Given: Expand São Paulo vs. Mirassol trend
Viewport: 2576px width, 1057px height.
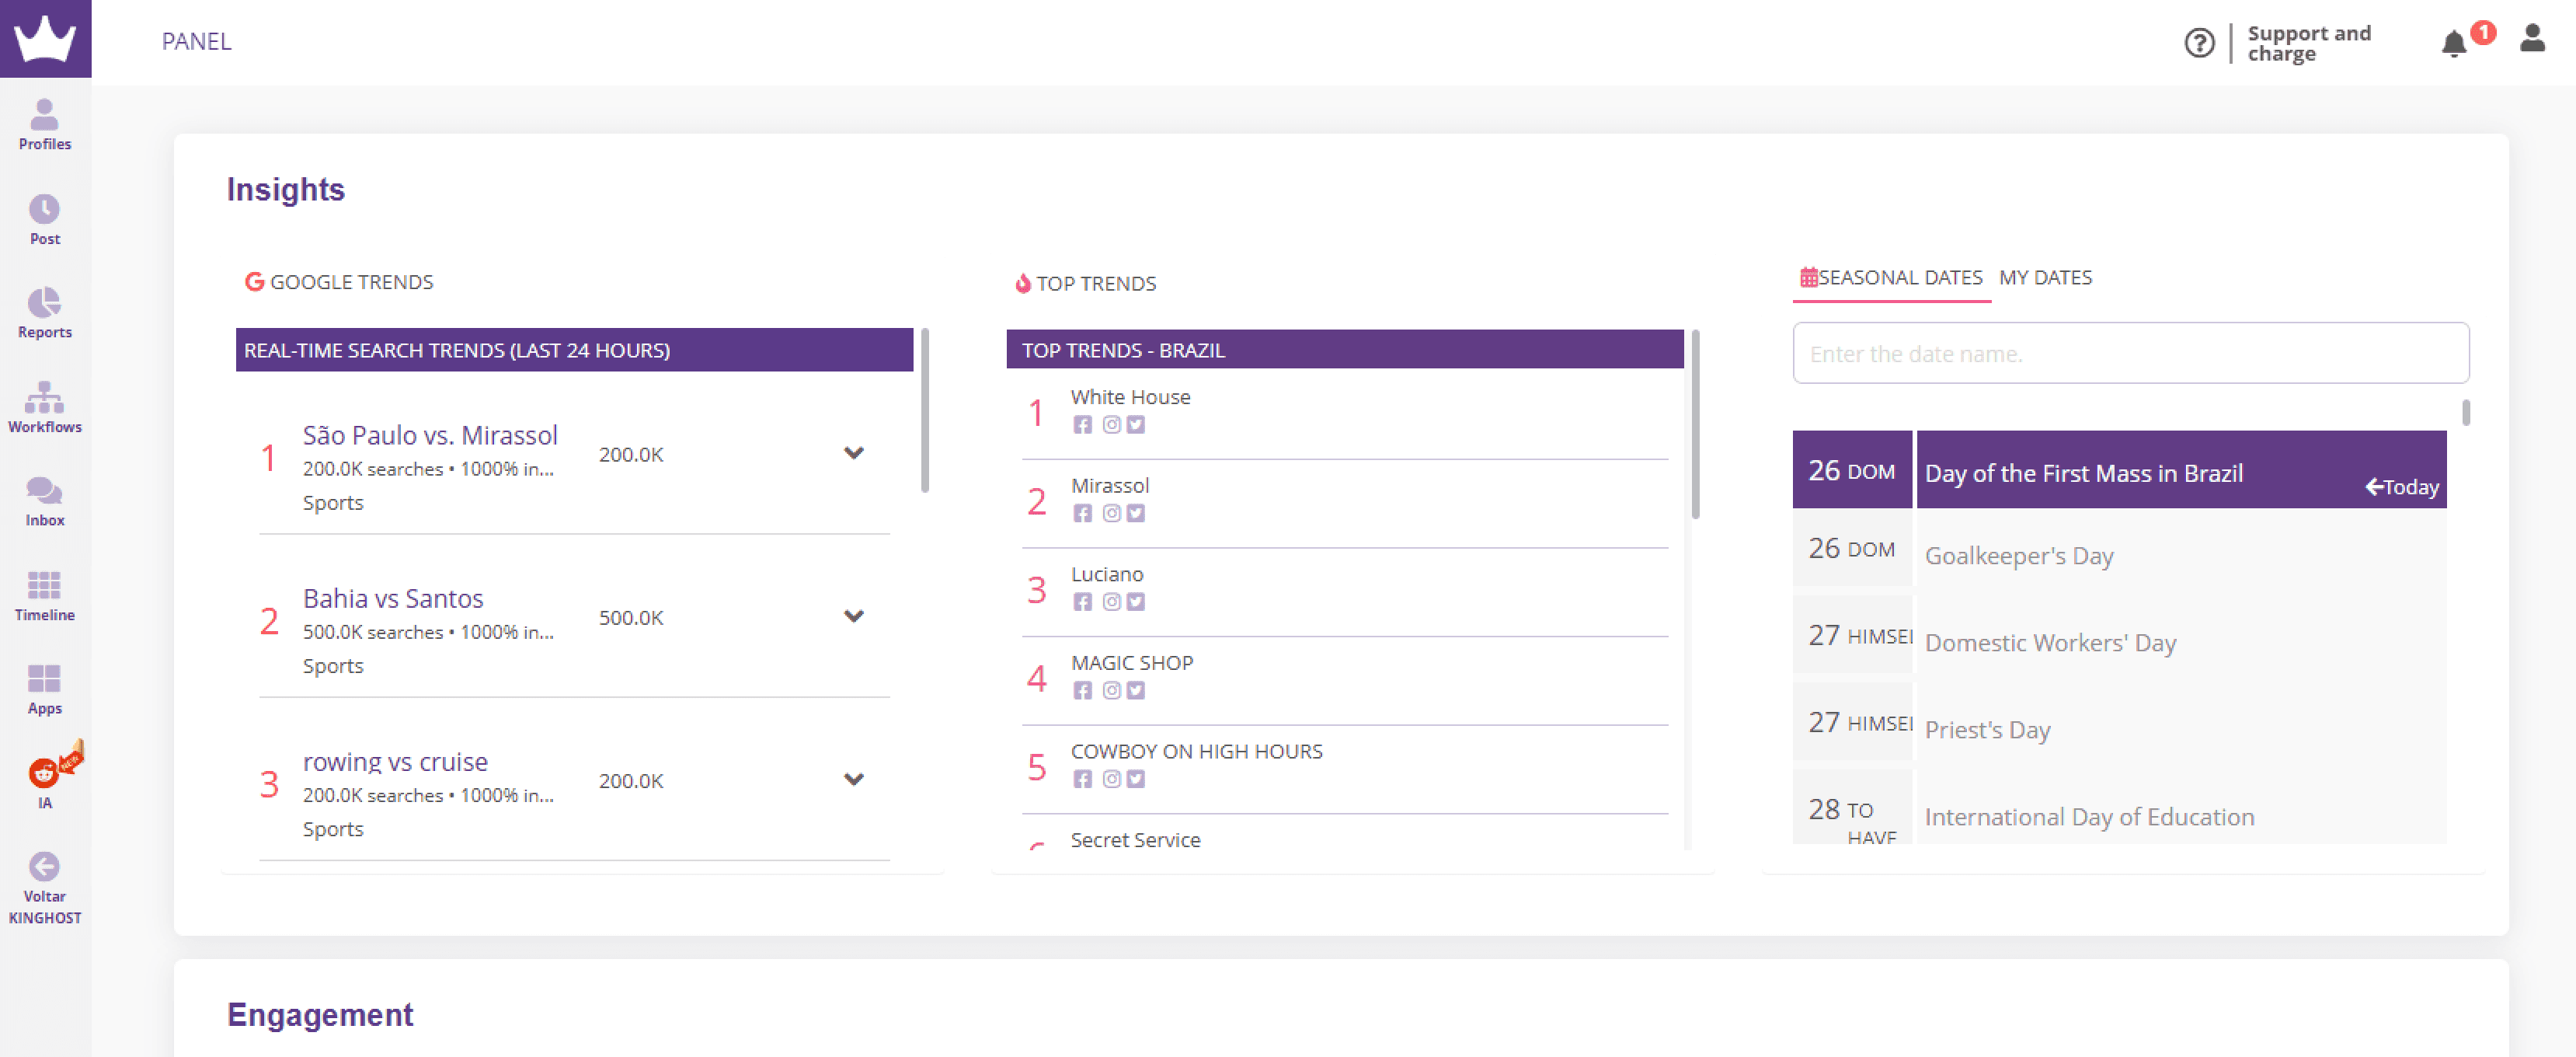Looking at the screenshot, I should point(853,453).
